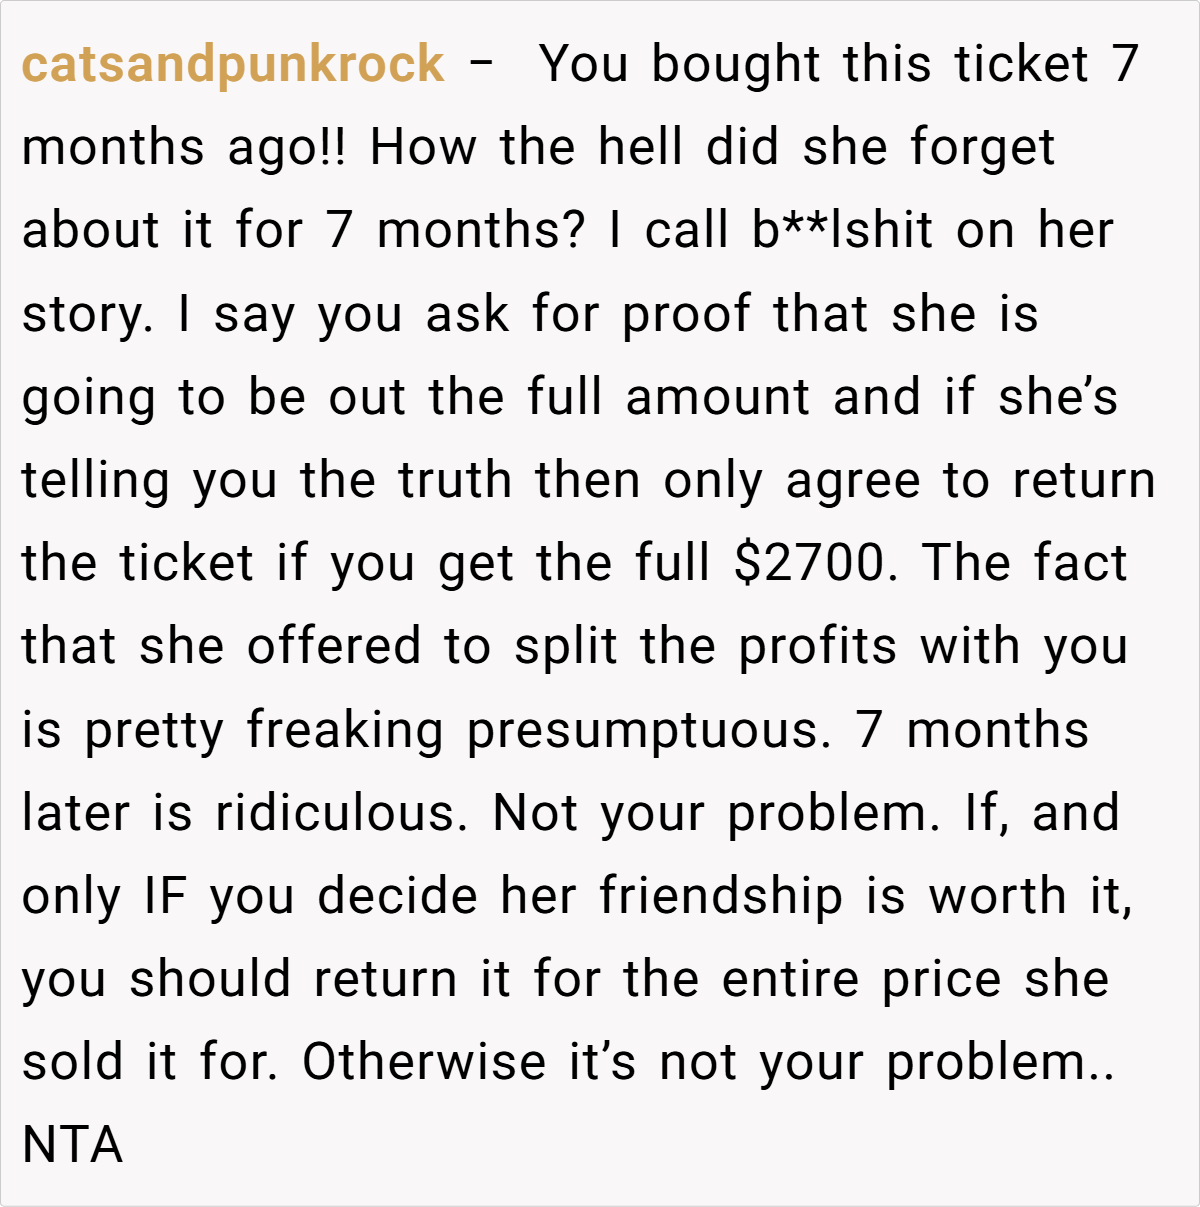Click the $2700 amount in the comment
Image resolution: width=1200 pixels, height=1207 pixels.
point(808,563)
